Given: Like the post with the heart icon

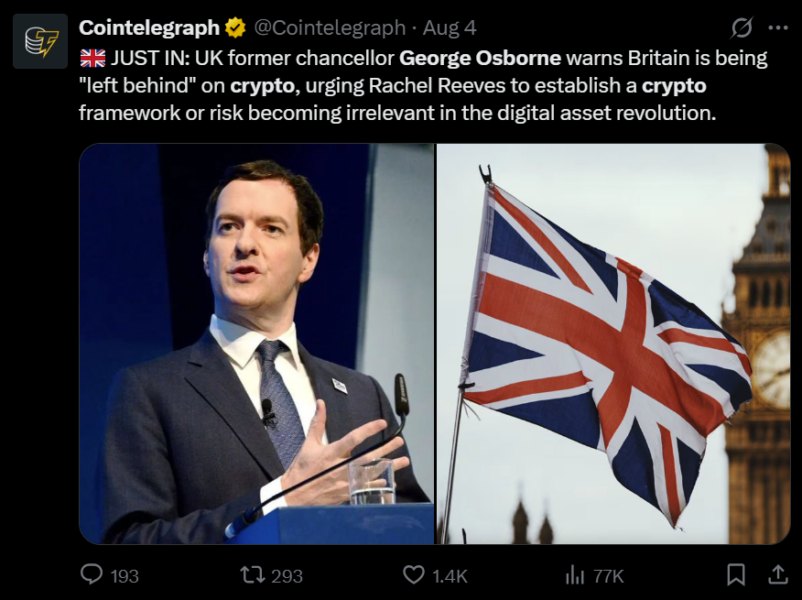Looking at the screenshot, I should [x=413, y=574].
